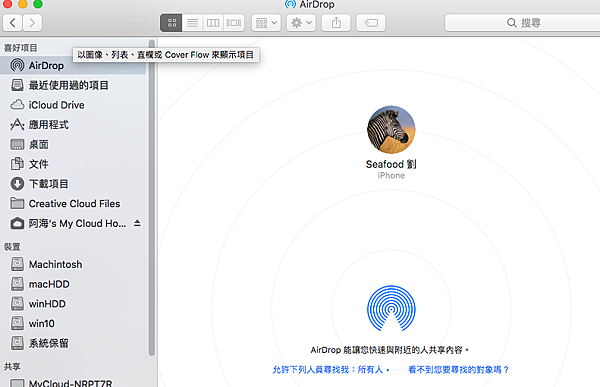The width and height of the screenshot is (600, 387).
Task: Click the 喜好項目 section header
Action: 21,48
